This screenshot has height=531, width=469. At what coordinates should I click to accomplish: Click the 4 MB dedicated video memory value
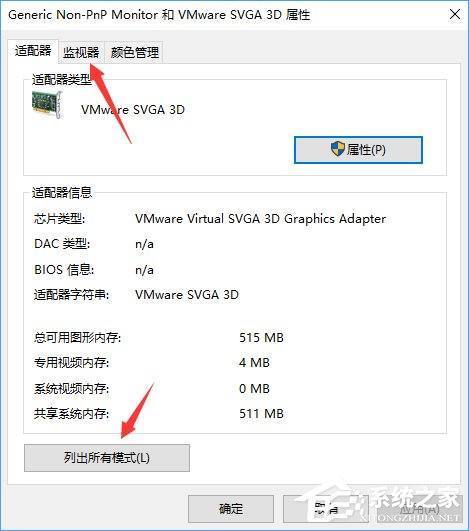[254, 363]
